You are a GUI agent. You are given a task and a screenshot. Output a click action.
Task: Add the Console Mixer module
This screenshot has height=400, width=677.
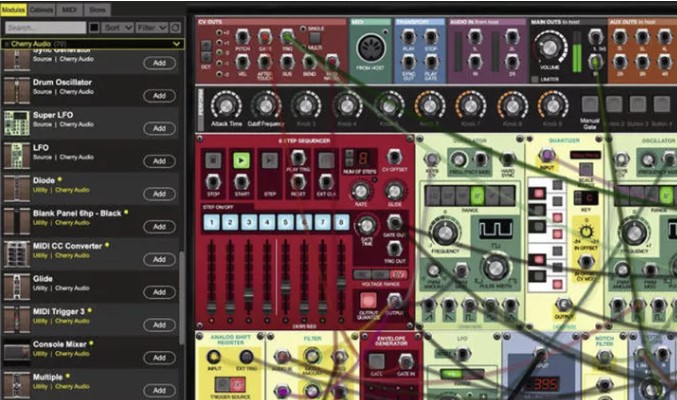[159, 358]
